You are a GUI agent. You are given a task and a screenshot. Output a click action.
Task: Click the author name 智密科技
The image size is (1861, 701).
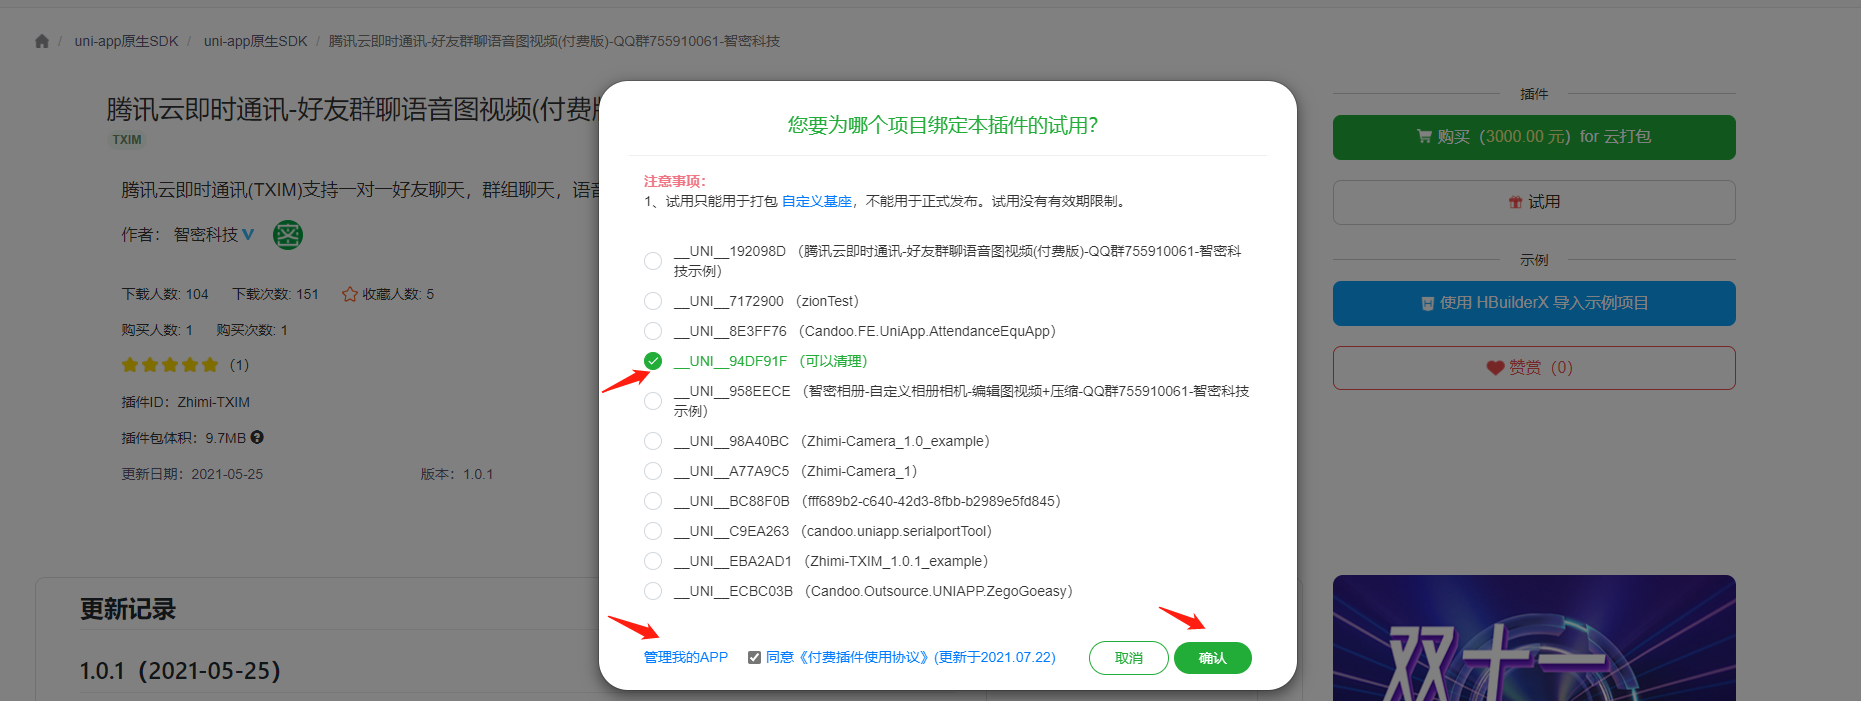(206, 234)
